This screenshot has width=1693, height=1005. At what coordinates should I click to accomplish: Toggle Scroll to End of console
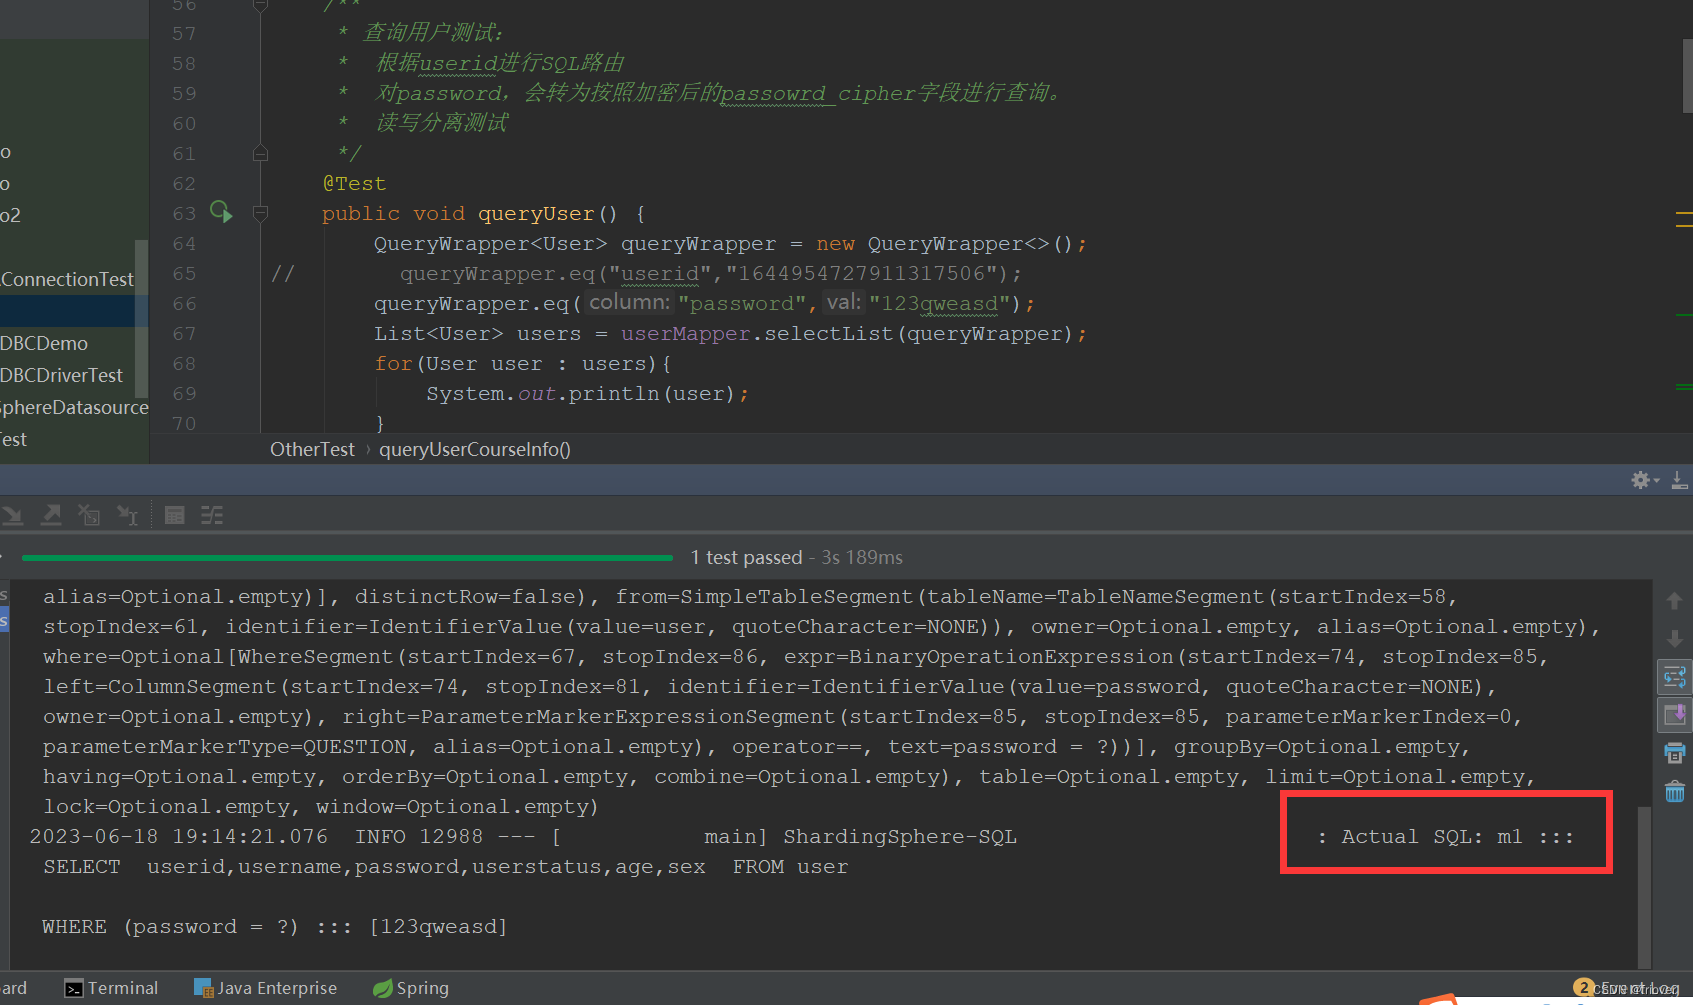(x=1675, y=714)
